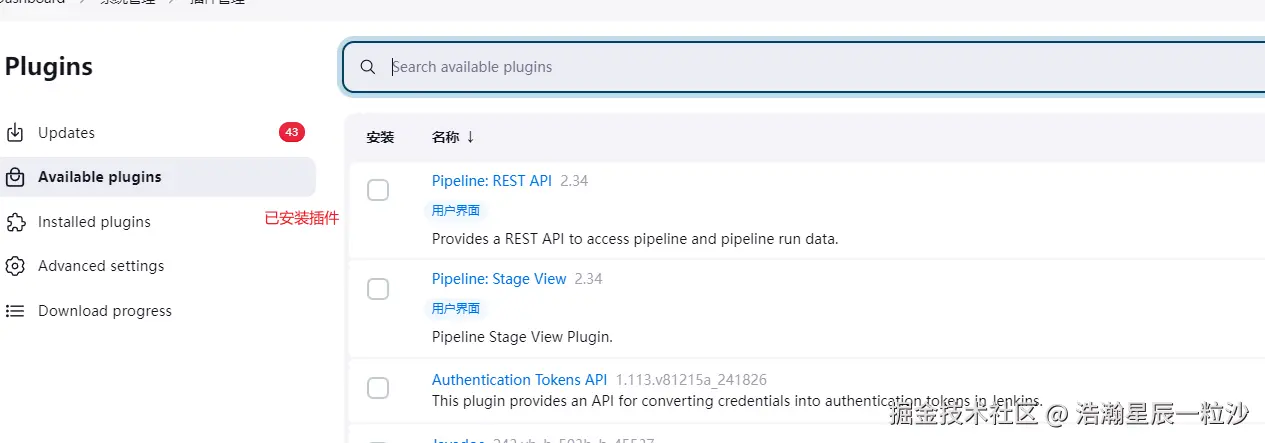Enable the Pipeline: Stage View checkbox
This screenshot has width=1265, height=443.
tap(378, 289)
